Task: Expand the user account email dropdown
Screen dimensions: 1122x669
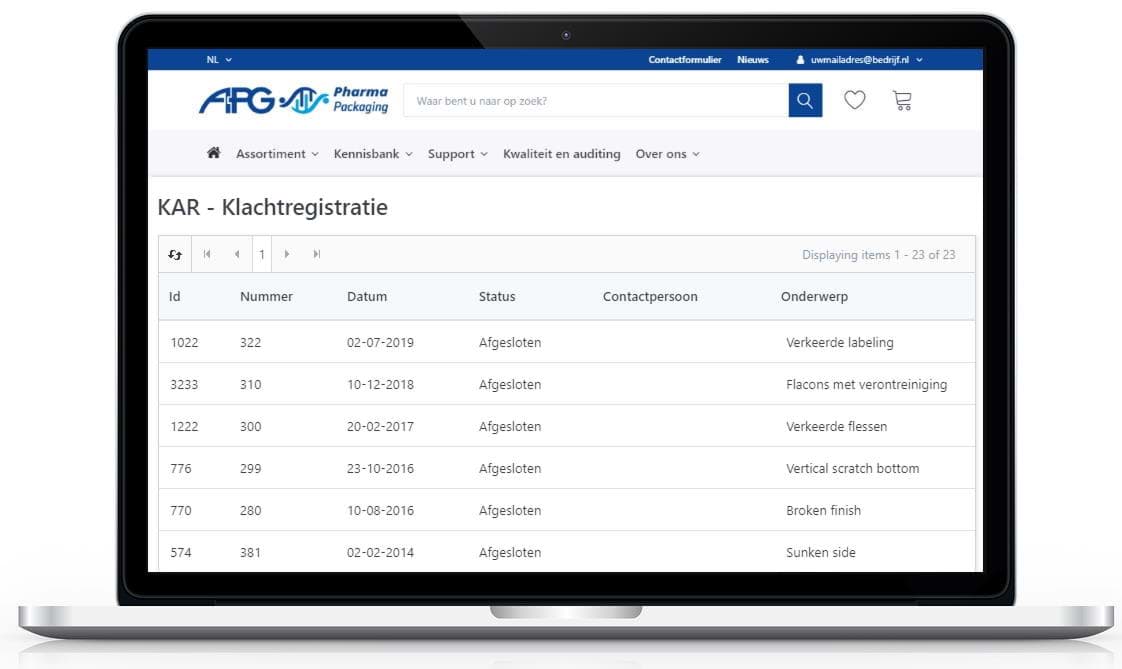Action: [859, 60]
